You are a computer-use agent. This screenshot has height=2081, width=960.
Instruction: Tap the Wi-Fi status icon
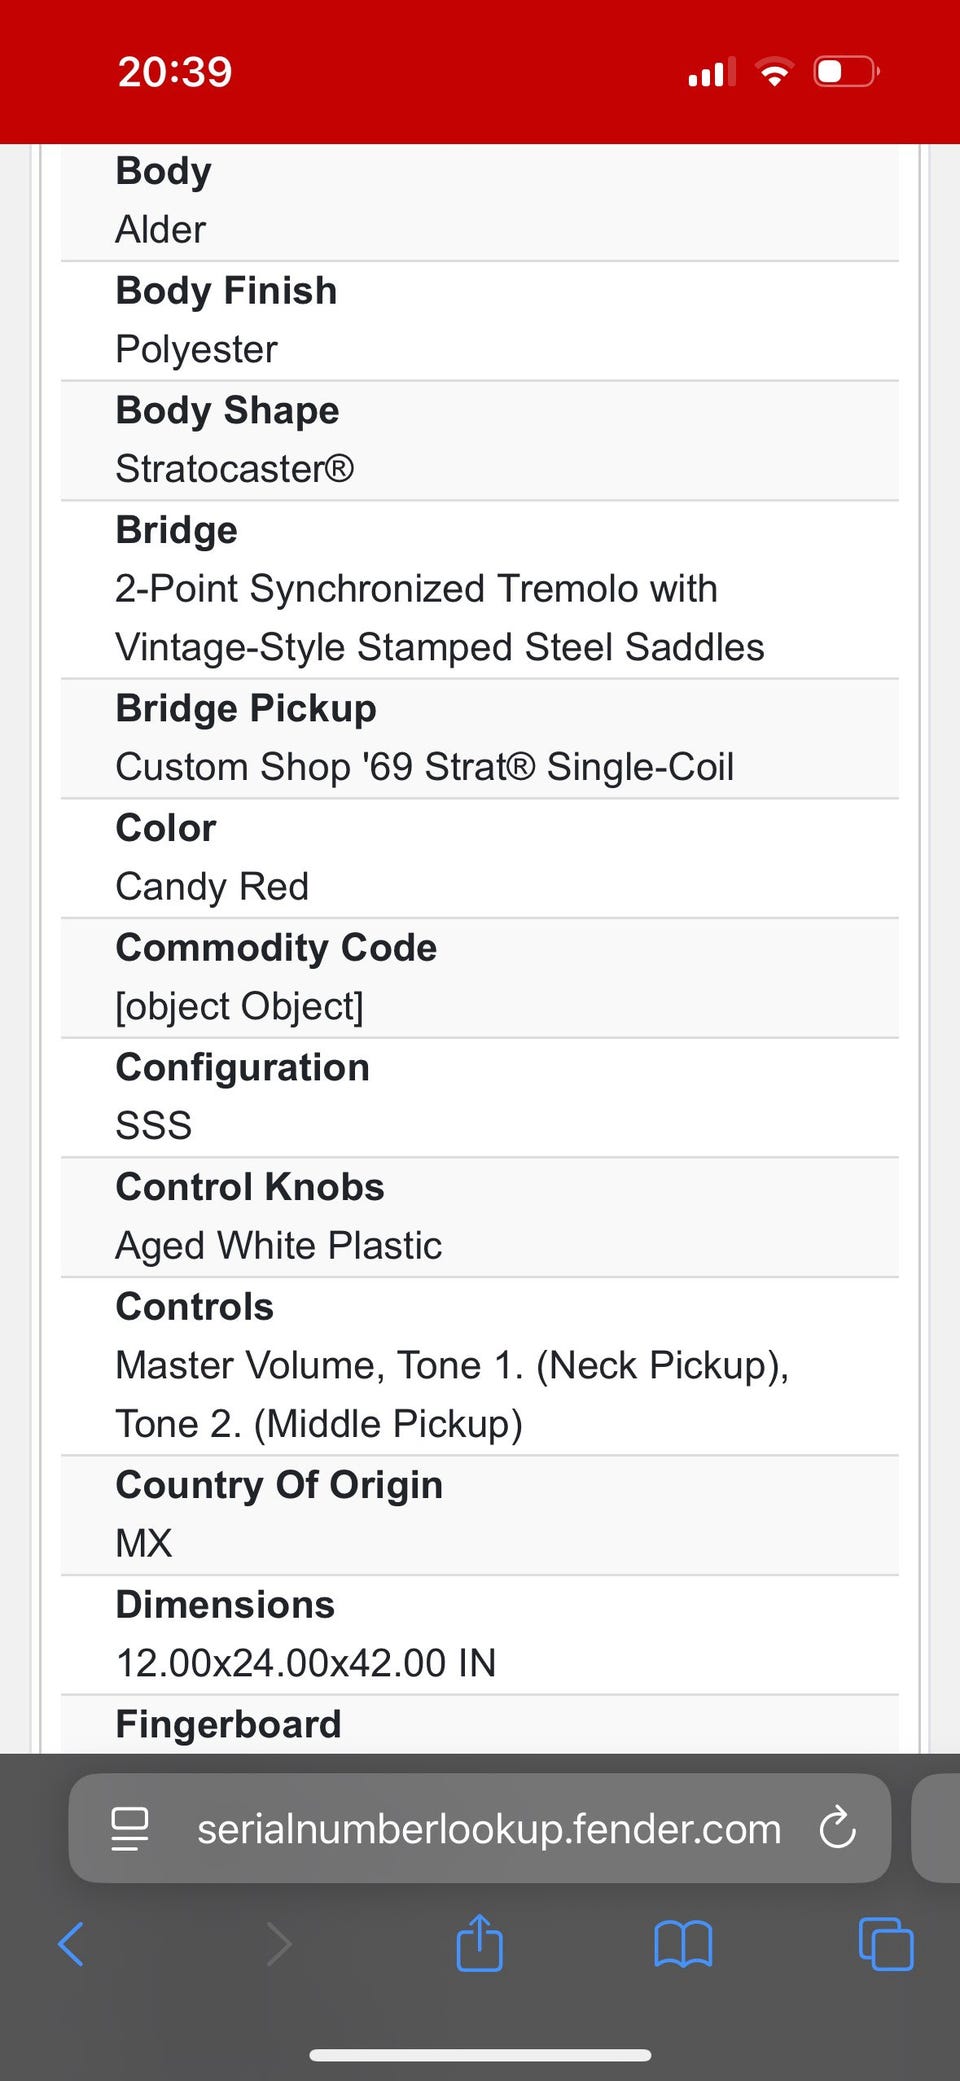click(774, 72)
